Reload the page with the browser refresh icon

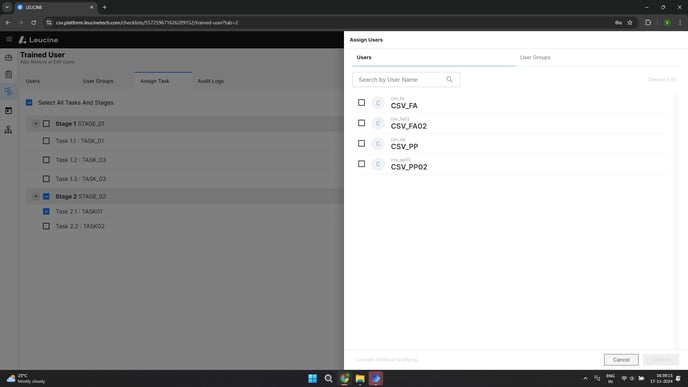pos(34,22)
